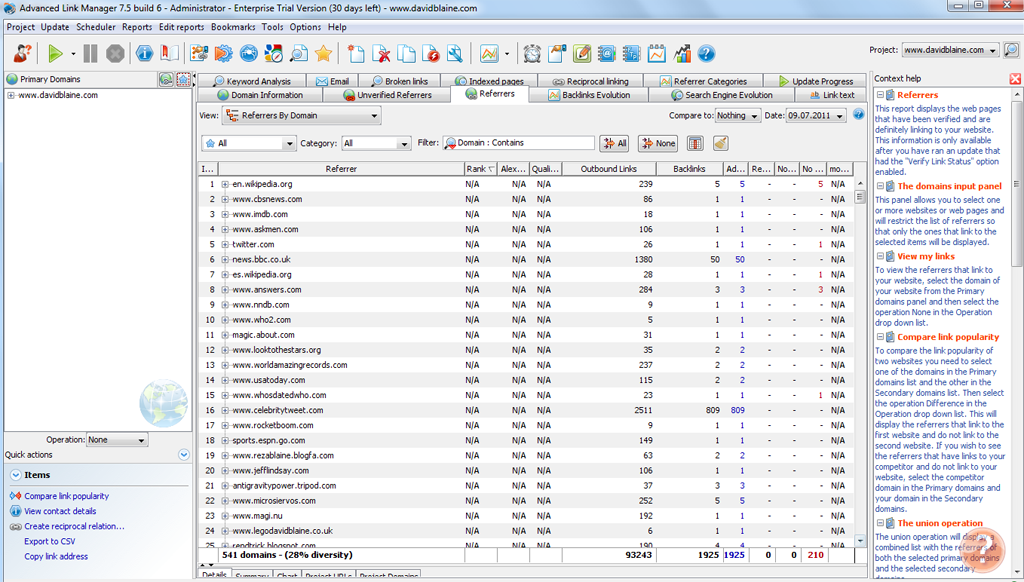Open the Reports menu

pos(137,27)
